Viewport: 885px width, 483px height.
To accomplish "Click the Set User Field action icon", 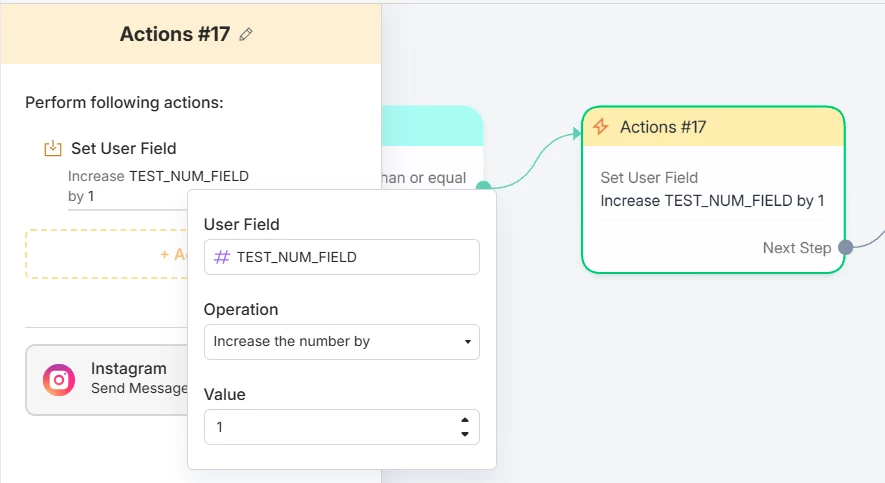I will point(53,149).
